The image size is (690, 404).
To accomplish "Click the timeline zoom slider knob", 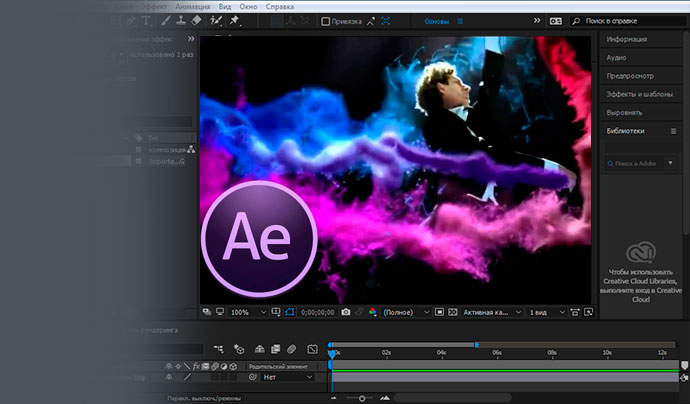I will click(x=362, y=398).
